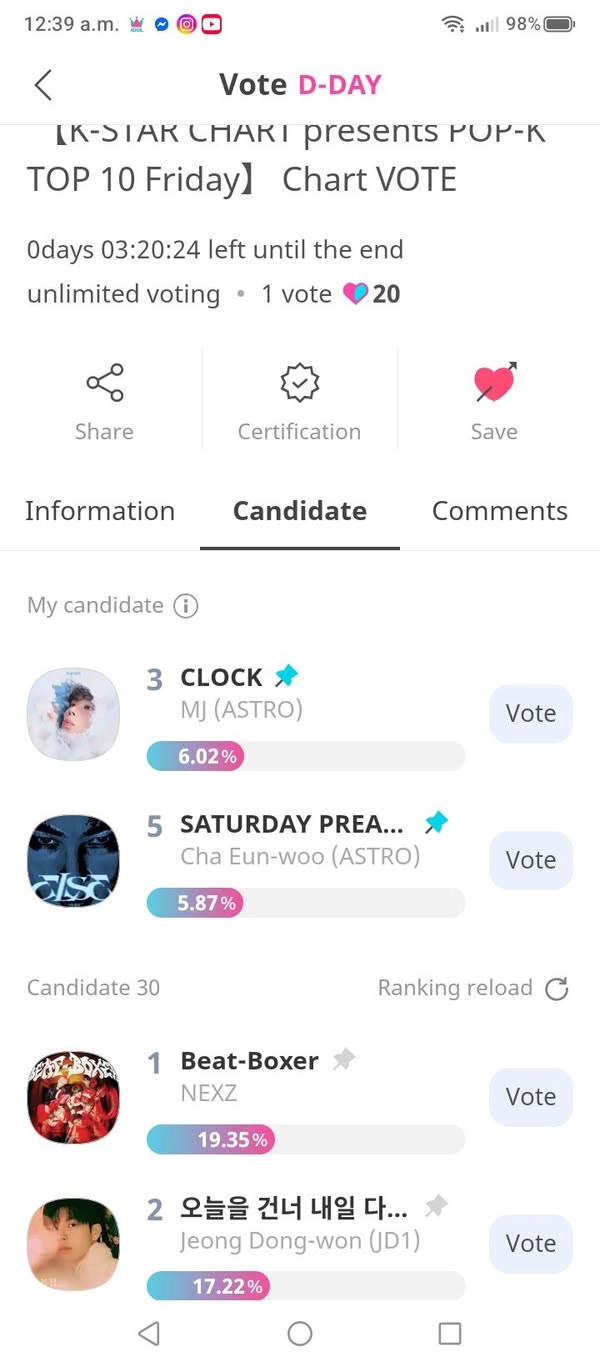Tap the Save heart icon
Screen dimensions: 600x1367
click(x=494, y=383)
